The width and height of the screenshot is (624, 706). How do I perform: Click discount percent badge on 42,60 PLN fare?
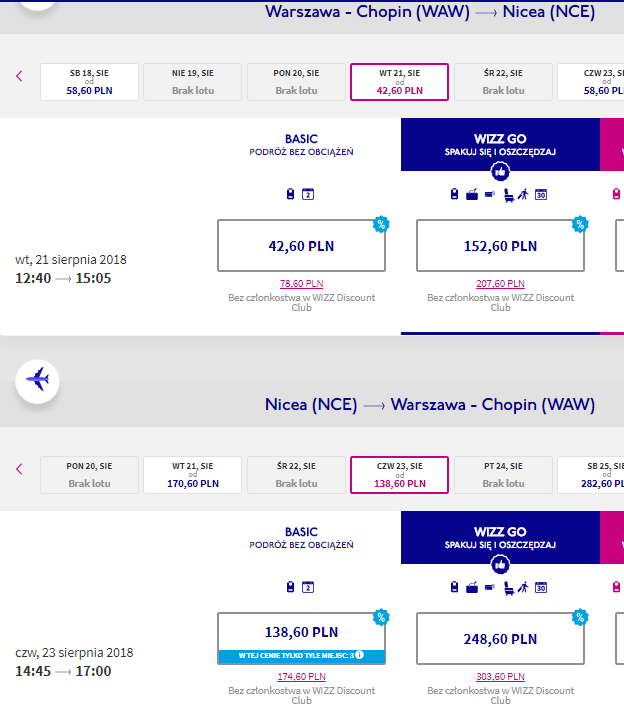(381, 224)
